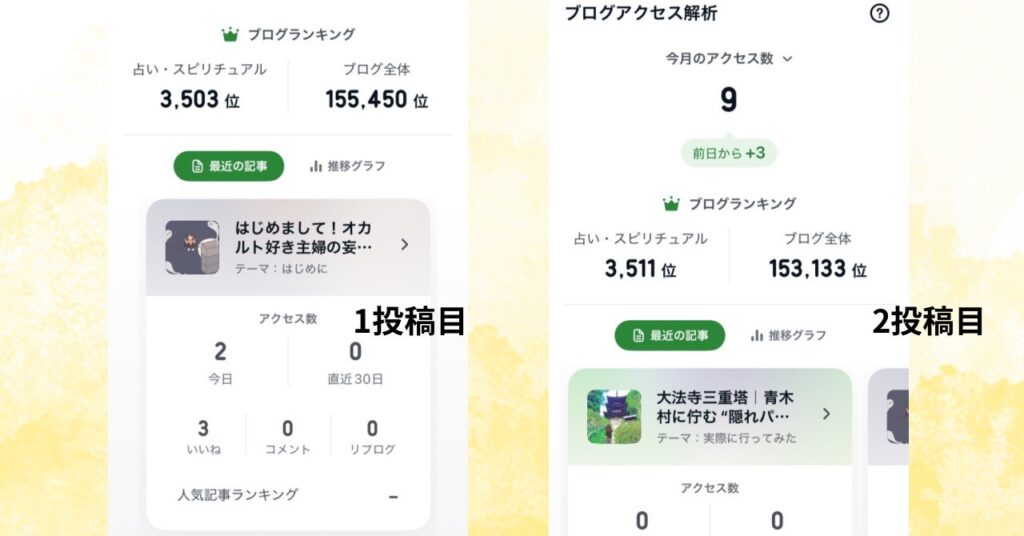
Task: Switch to the right 推移グラフ tab
Action: pos(788,336)
